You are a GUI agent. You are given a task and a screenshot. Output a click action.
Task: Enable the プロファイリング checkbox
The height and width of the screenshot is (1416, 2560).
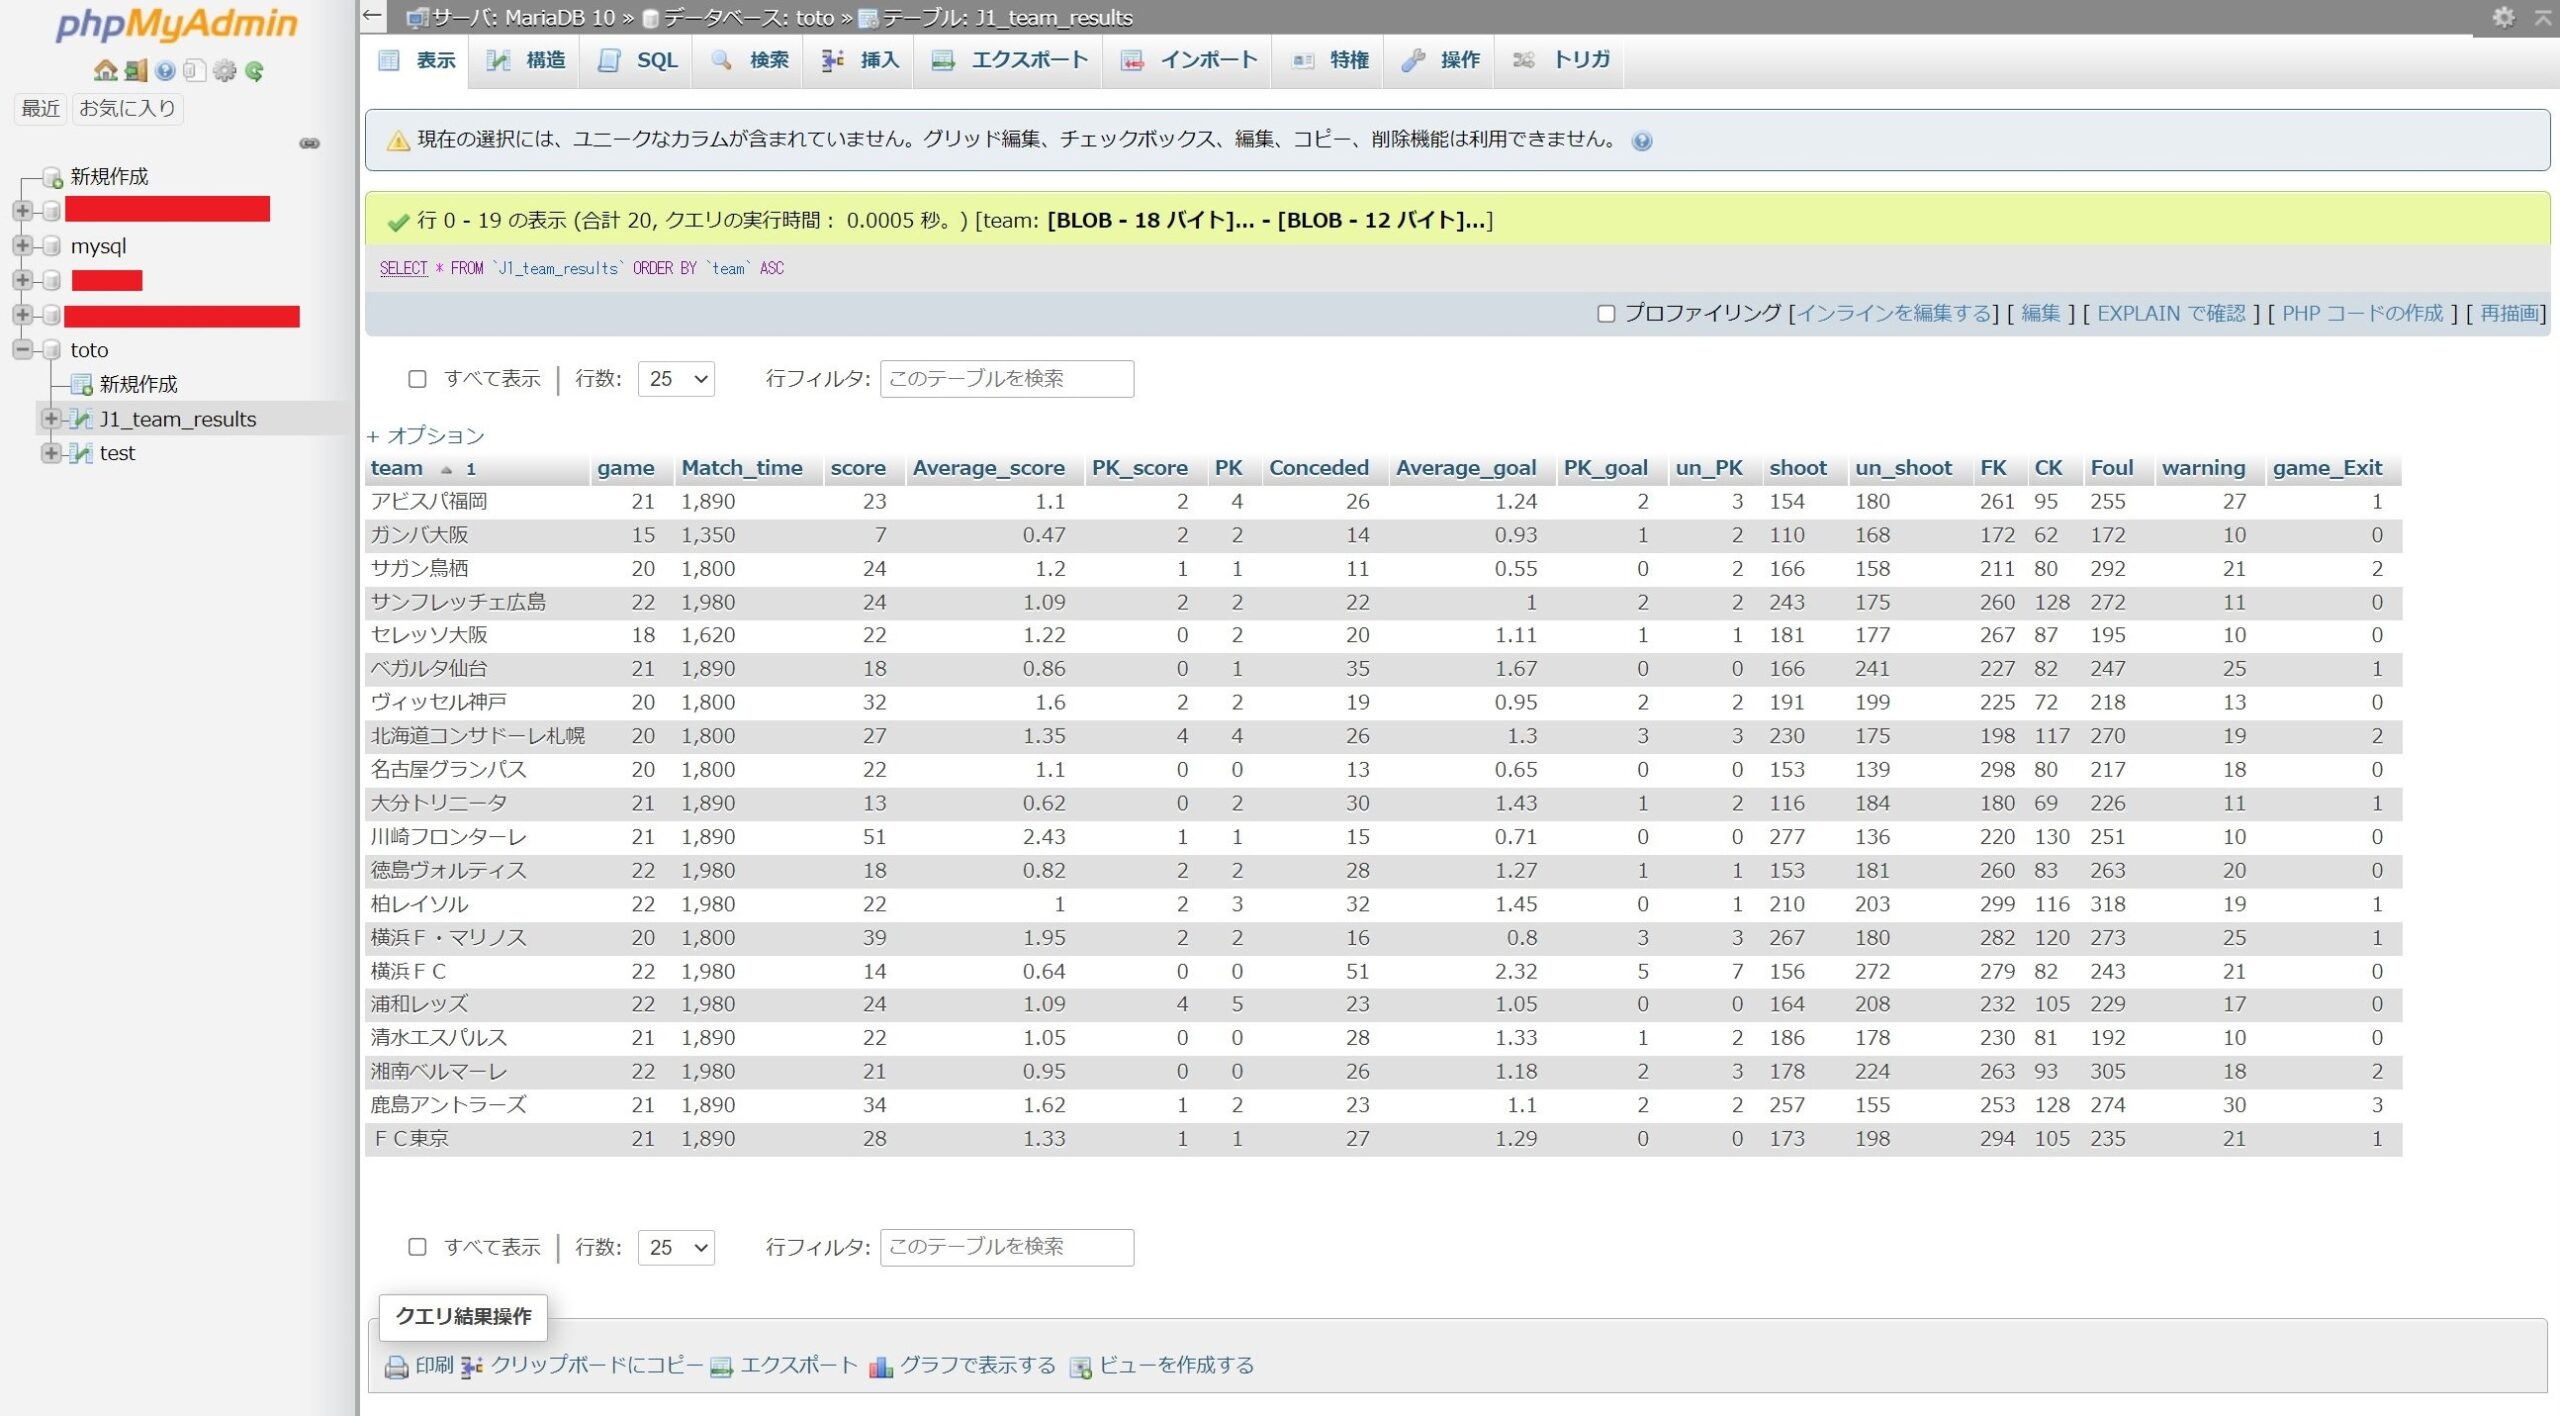[1606, 314]
